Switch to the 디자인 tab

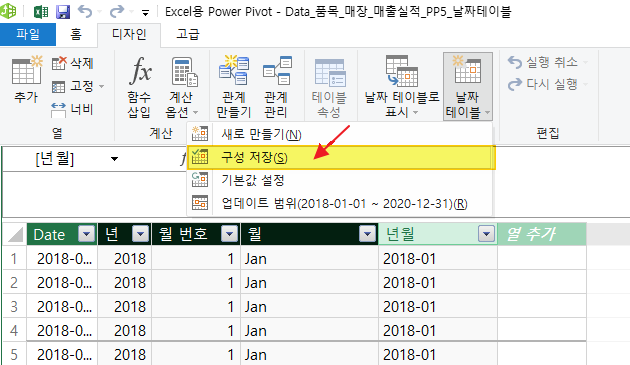129,34
